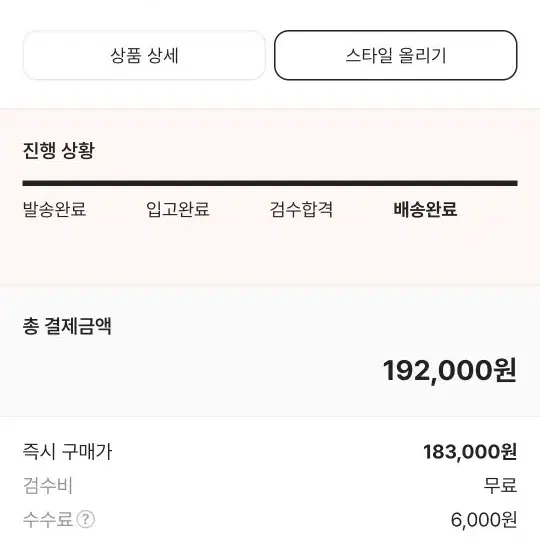Click the white price breakdown section

270,479
